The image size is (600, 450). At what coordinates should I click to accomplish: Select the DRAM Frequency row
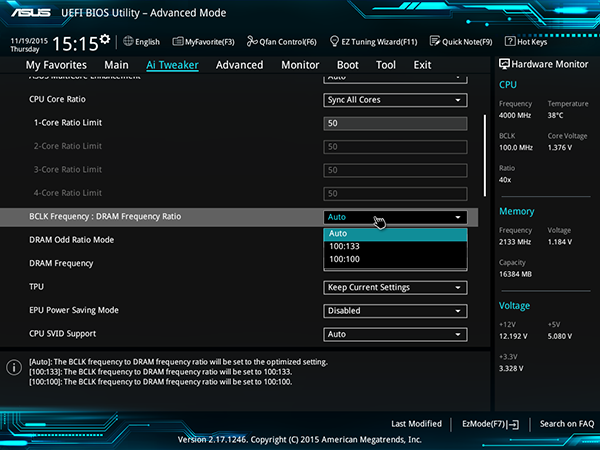tap(61, 264)
